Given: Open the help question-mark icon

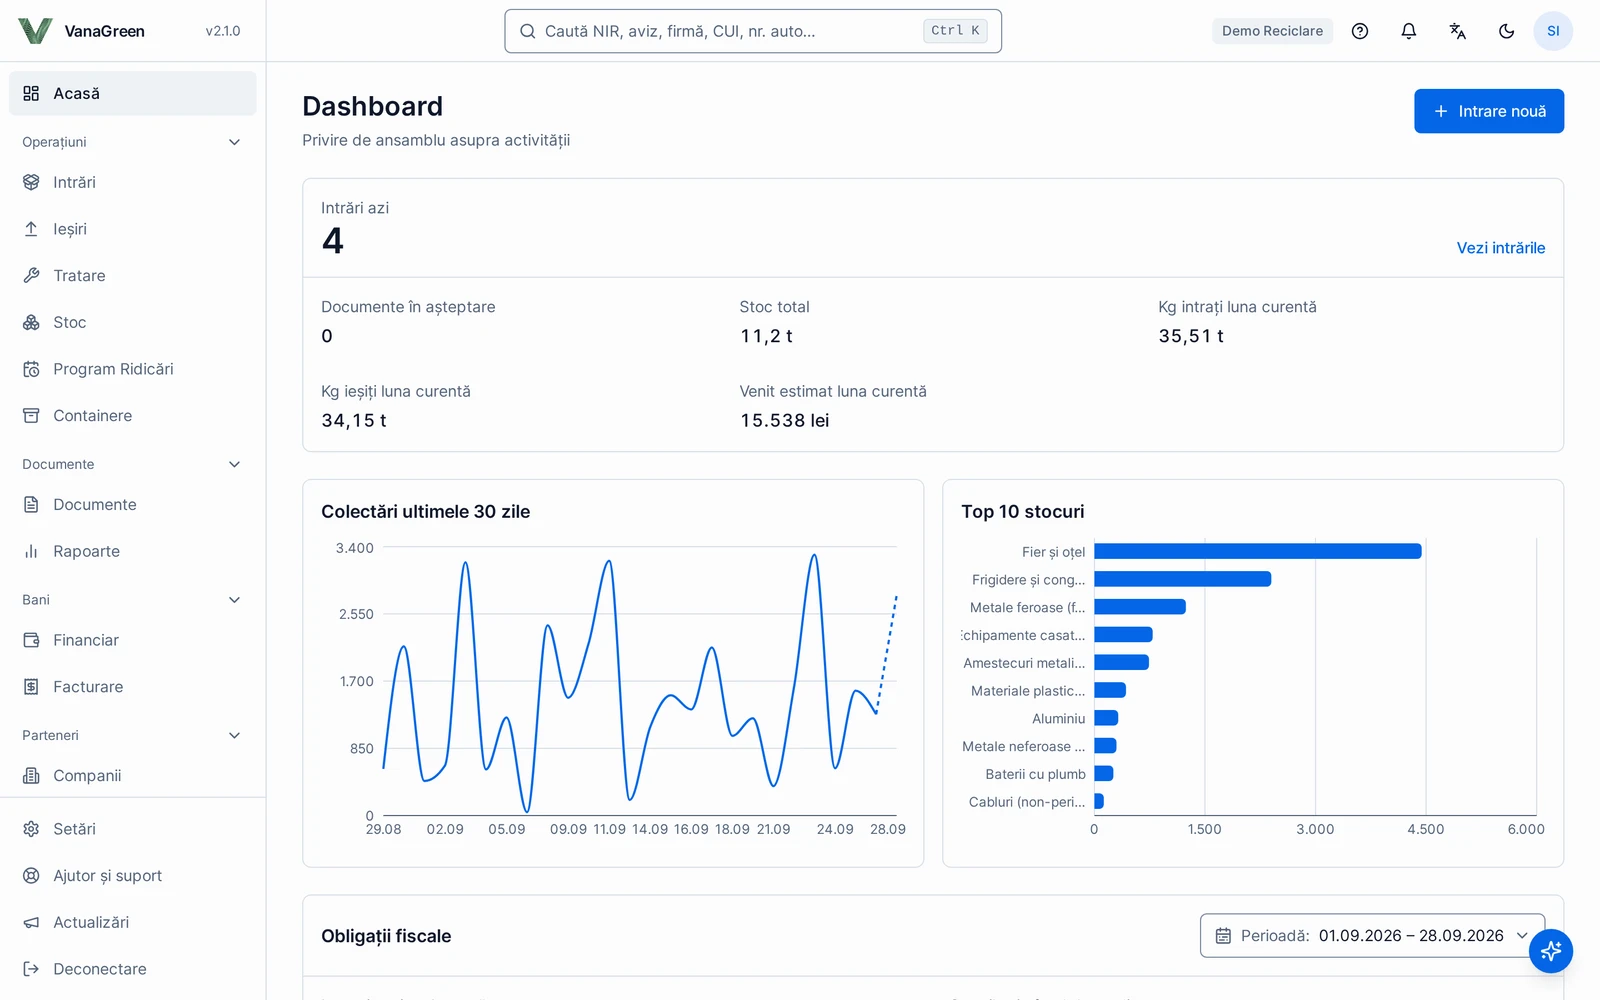Looking at the screenshot, I should click(1360, 31).
